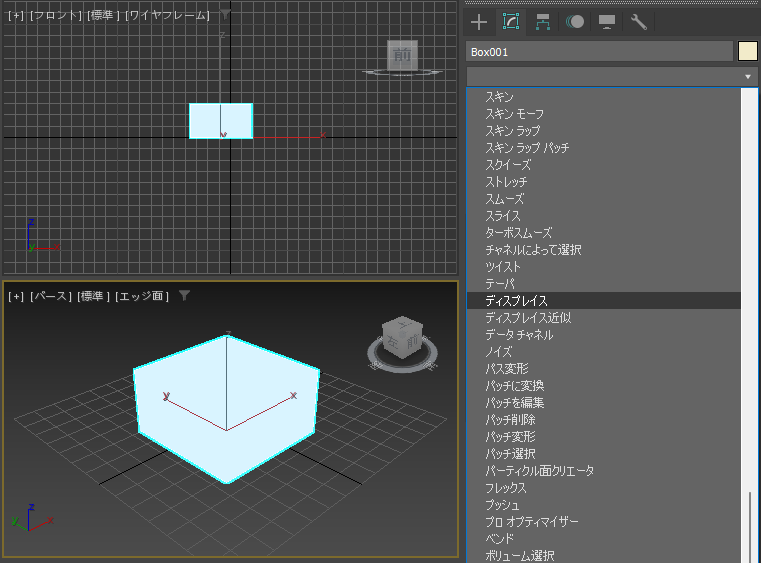Open the Modify command panel tab
The width and height of the screenshot is (761, 563).
click(x=511, y=22)
